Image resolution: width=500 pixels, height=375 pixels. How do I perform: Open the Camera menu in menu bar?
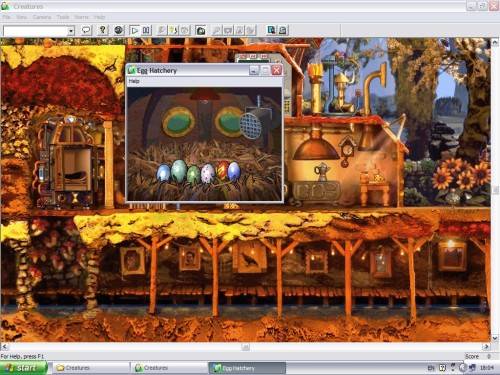pyautogui.click(x=42, y=17)
